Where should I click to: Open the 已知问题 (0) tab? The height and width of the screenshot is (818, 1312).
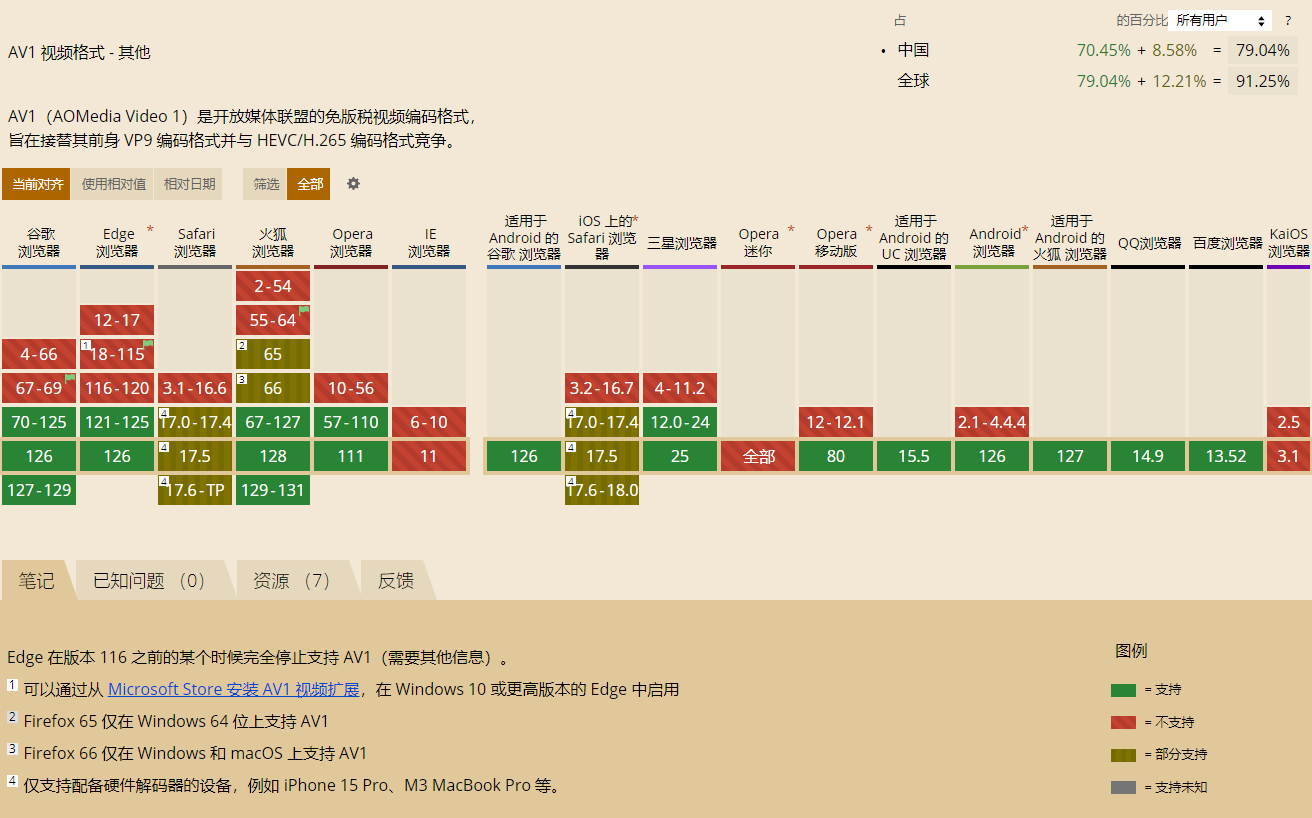point(150,581)
